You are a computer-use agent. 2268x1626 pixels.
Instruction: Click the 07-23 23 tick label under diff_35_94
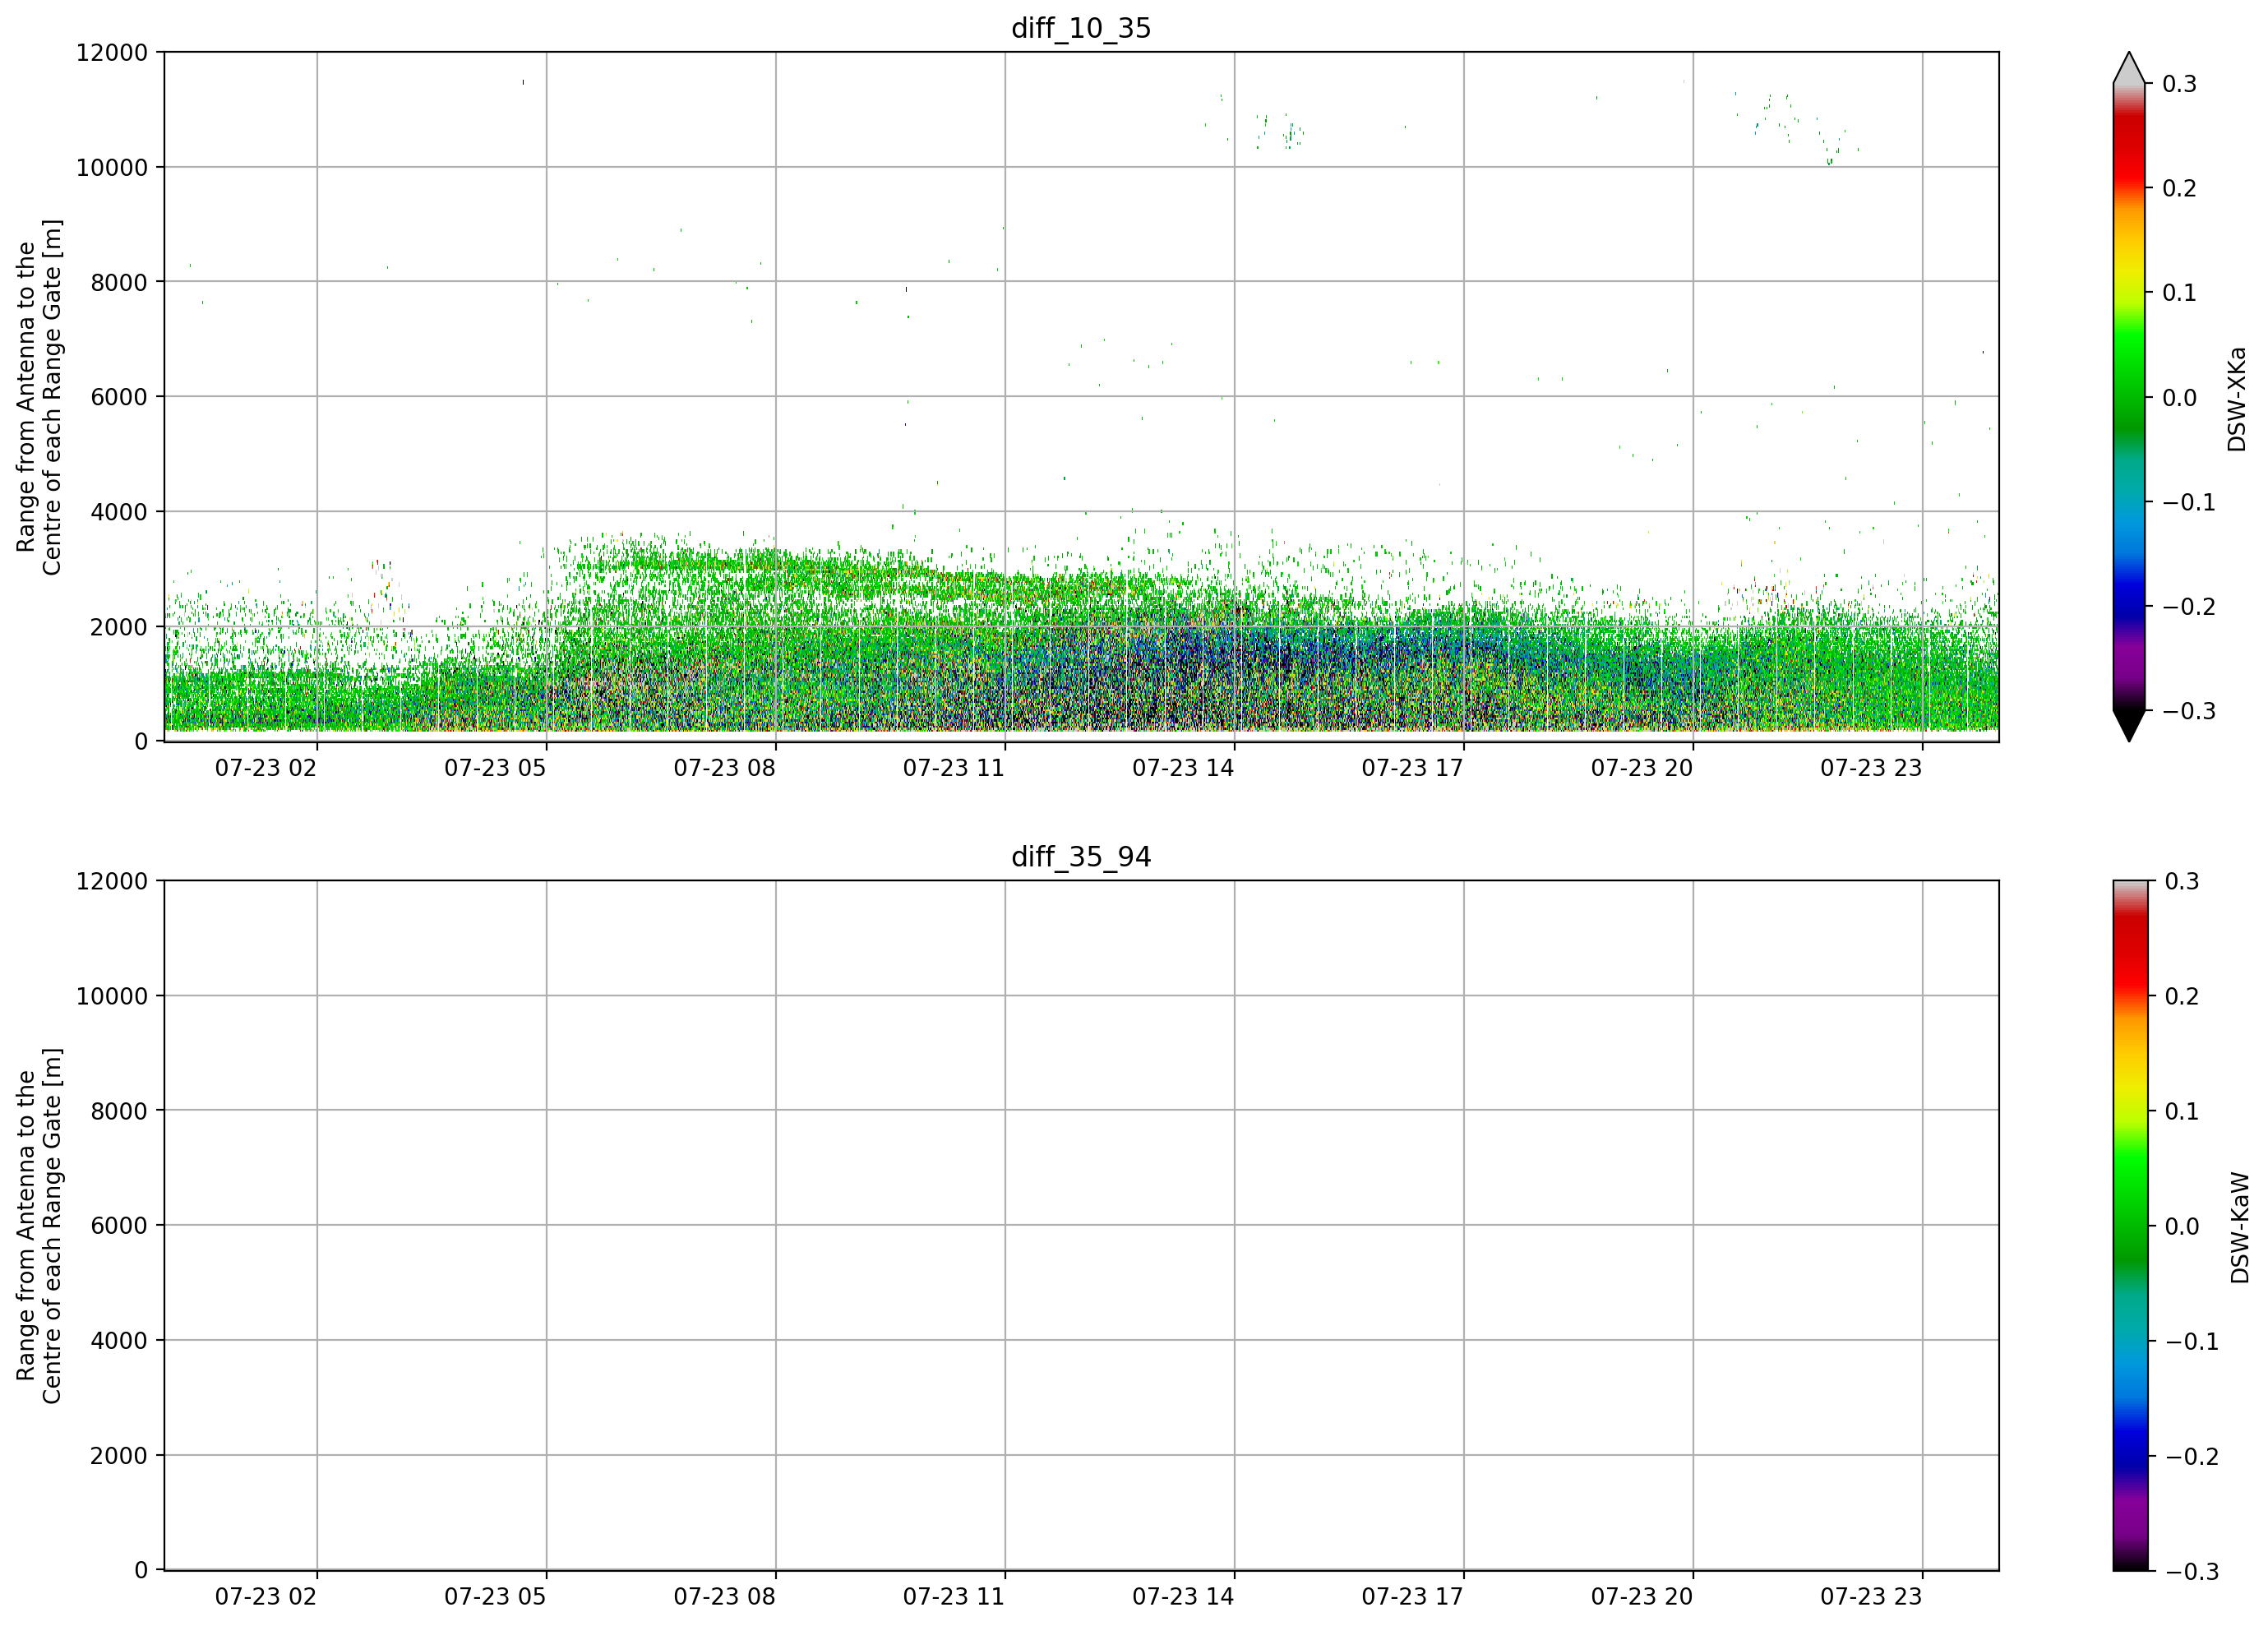(x=1871, y=1597)
